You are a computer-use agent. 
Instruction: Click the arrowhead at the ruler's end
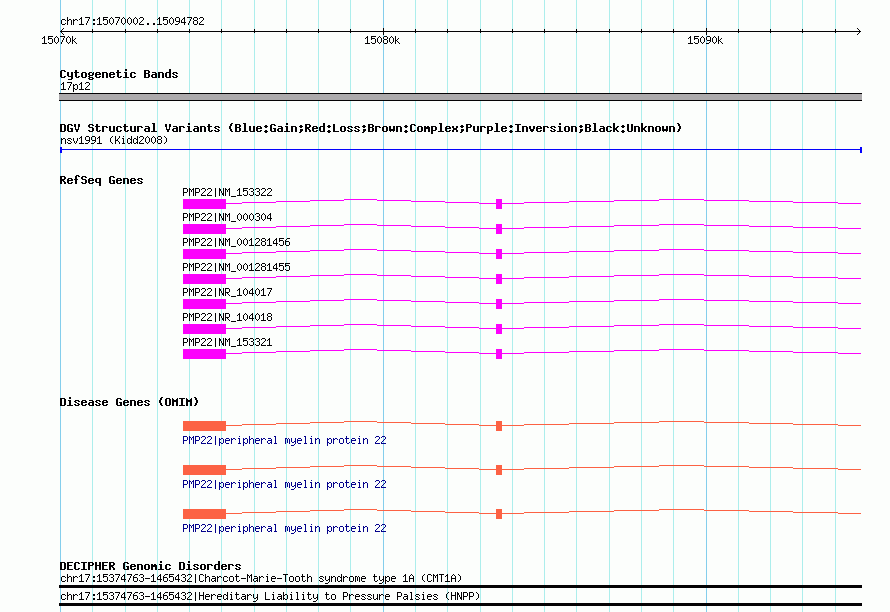pyautogui.click(x=858, y=31)
